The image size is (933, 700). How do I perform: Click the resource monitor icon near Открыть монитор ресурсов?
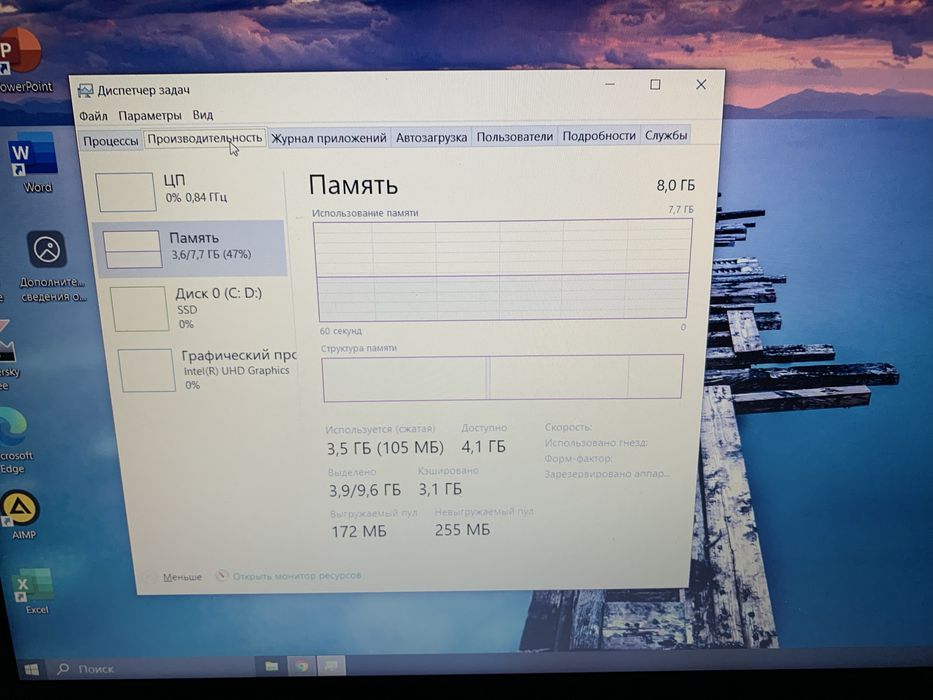click(x=221, y=576)
